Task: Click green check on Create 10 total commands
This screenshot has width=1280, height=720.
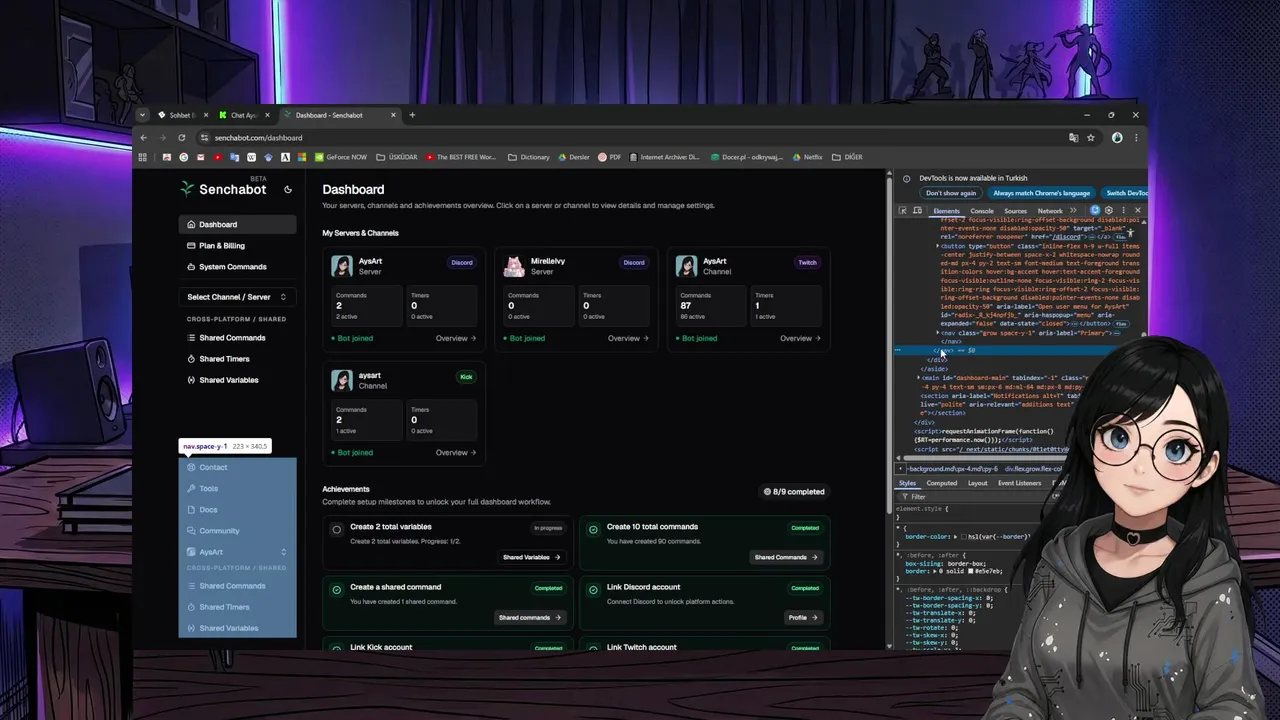Action: [593, 529]
